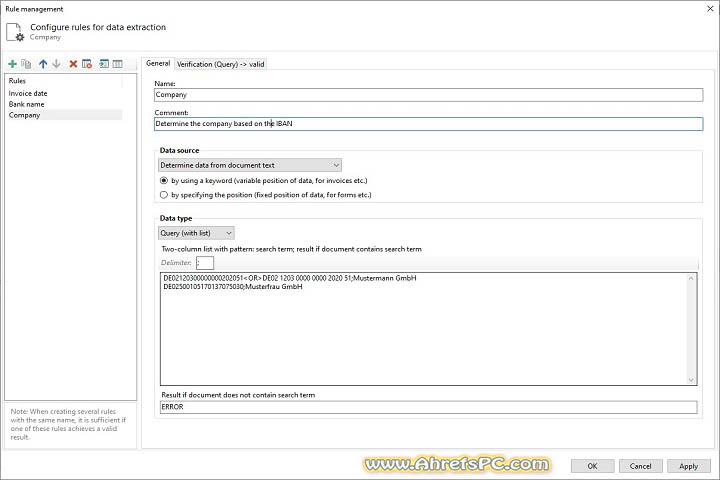Move the selected rule up with blue arrow
This screenshot has height=480, width=720.
pyautogui.click(x=43, y=64)
